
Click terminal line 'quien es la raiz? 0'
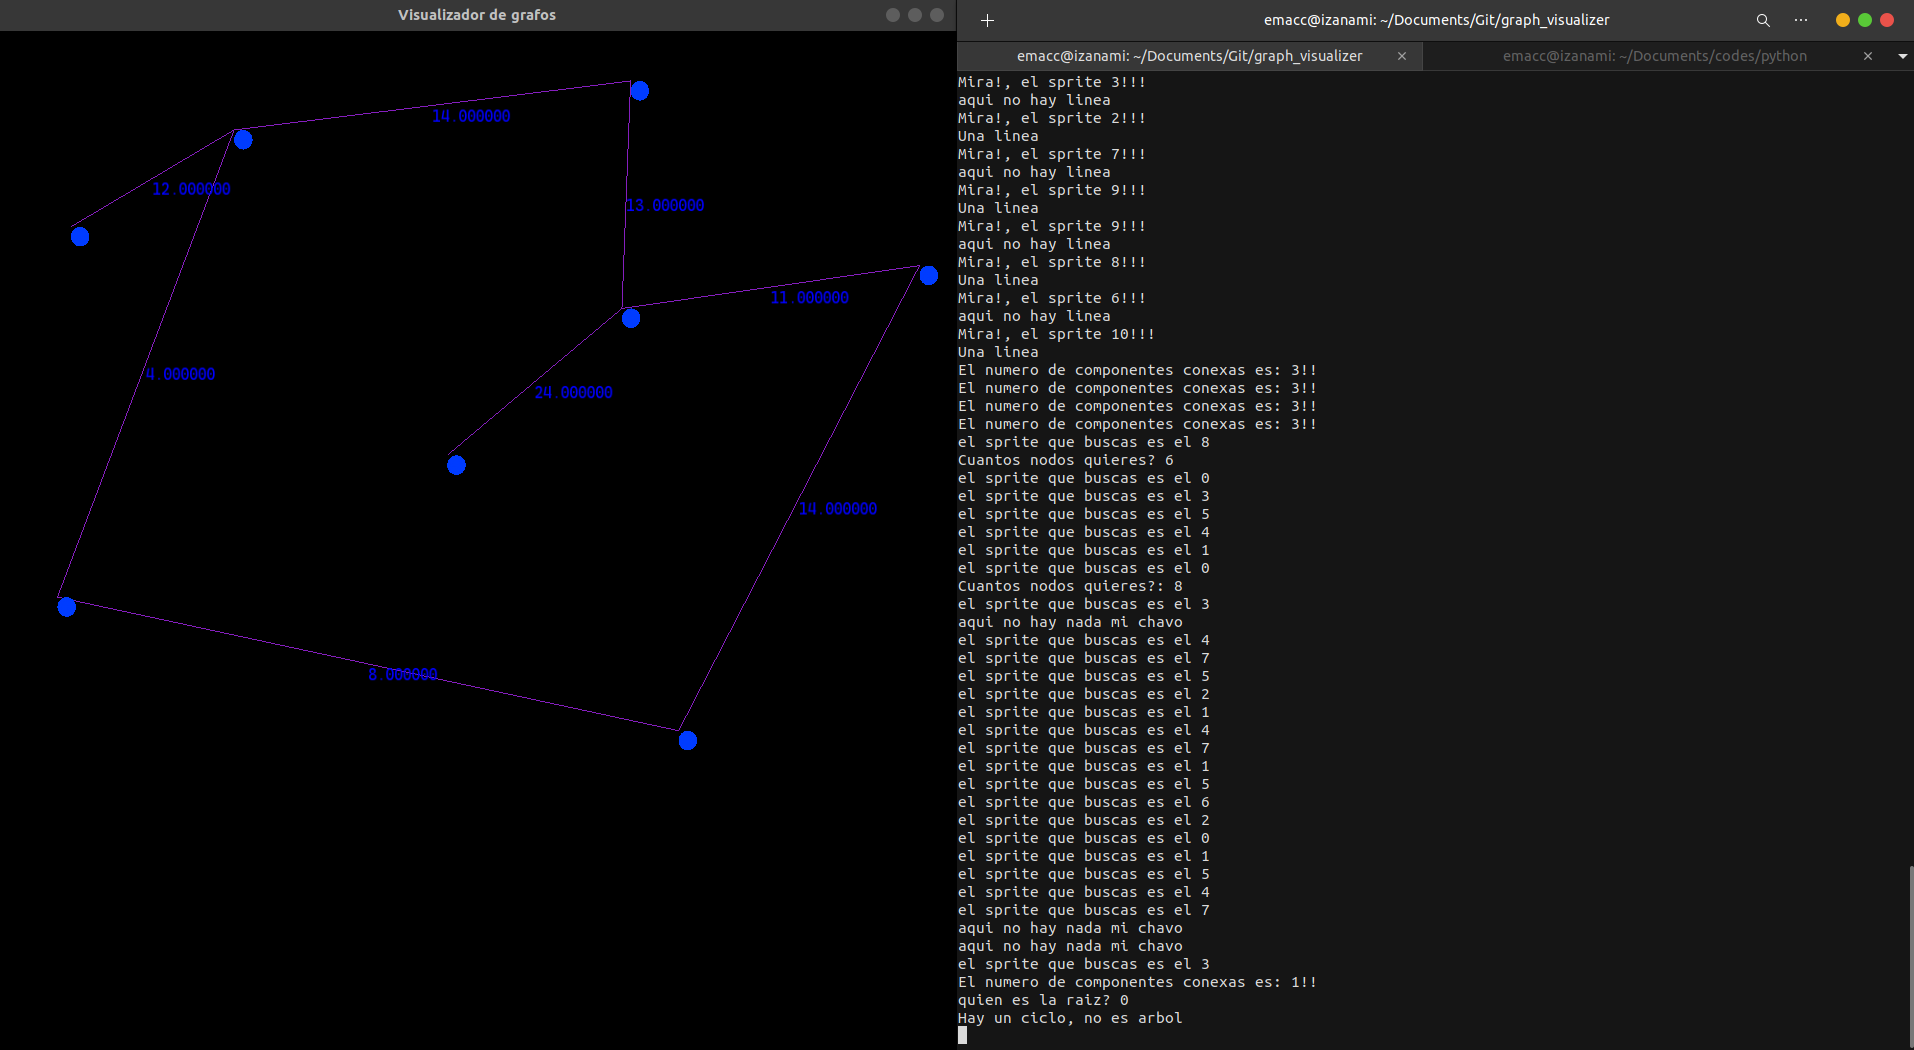pyautogui.click(x=1043, y=1000)
